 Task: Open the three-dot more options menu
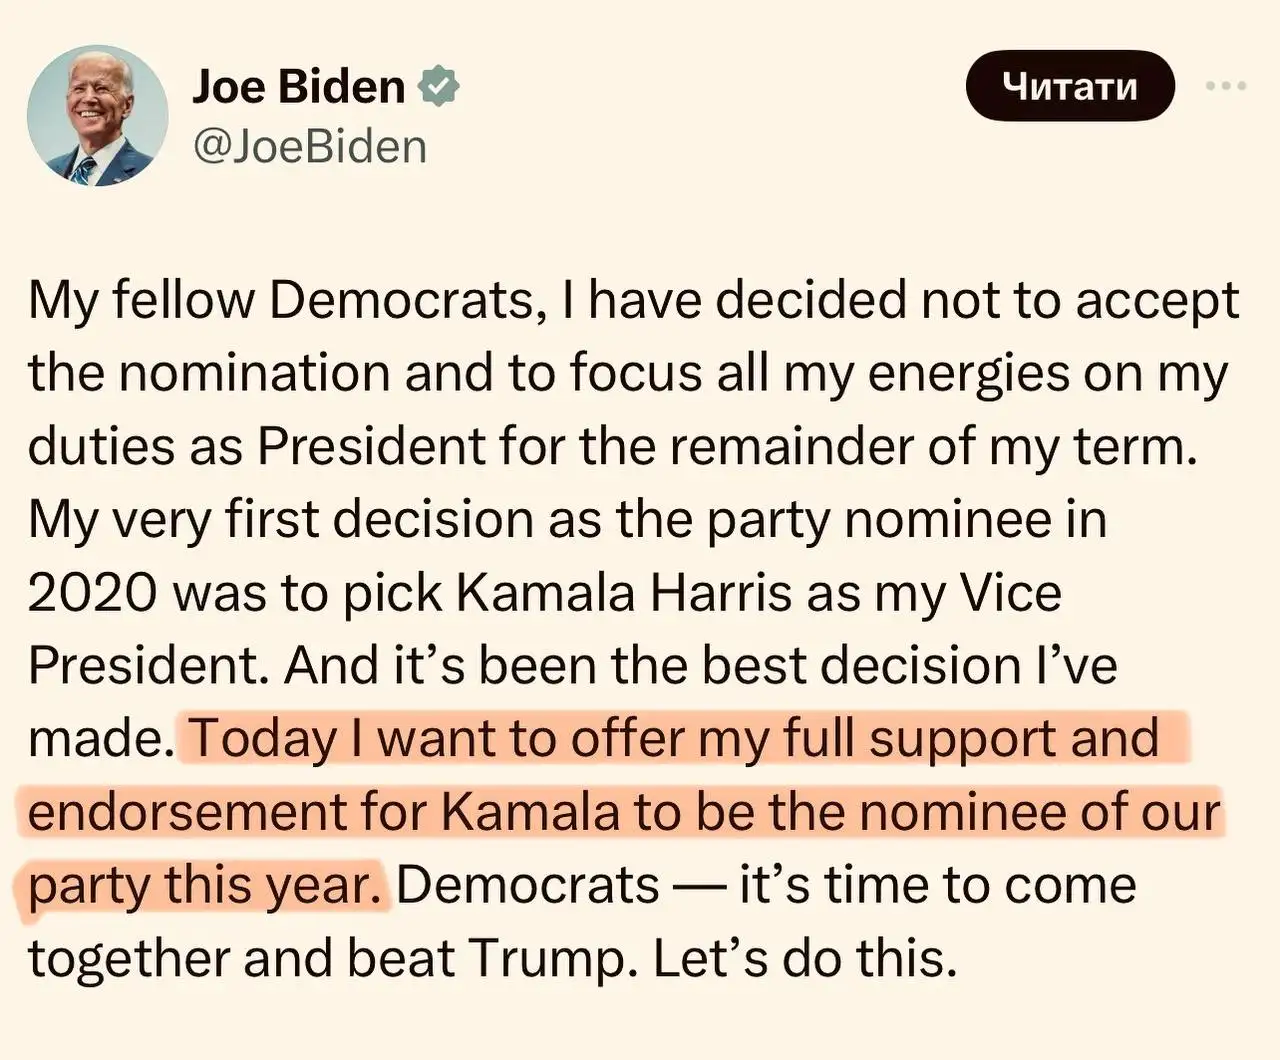coord(1226,86)
